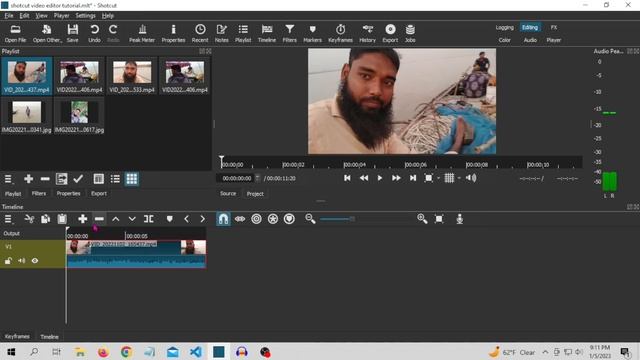The width and height of the screenshot is (640, 360).
Task: Open the View menu
Action: 41,16
